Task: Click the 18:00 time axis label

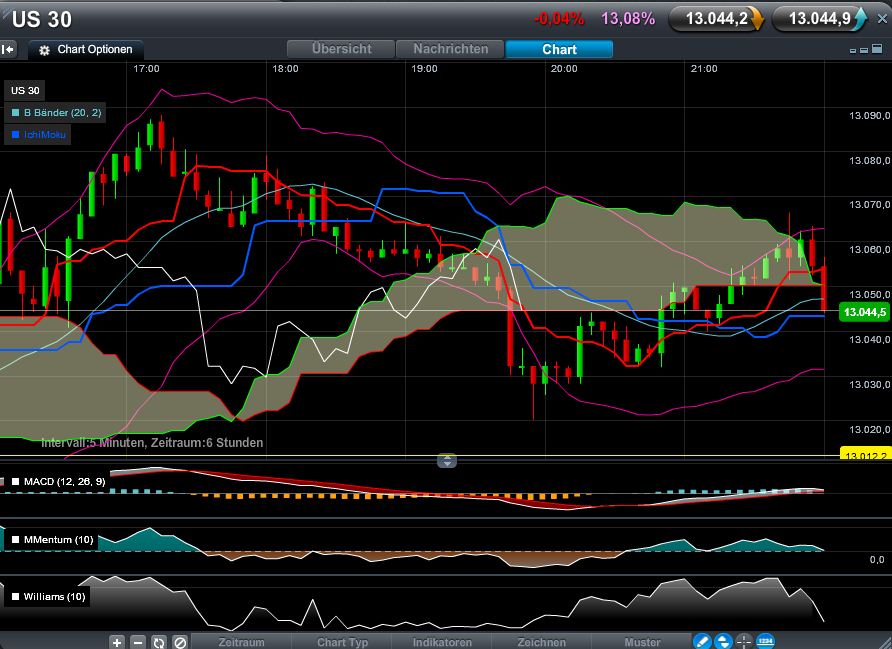Action: click(x=285, y=69)
